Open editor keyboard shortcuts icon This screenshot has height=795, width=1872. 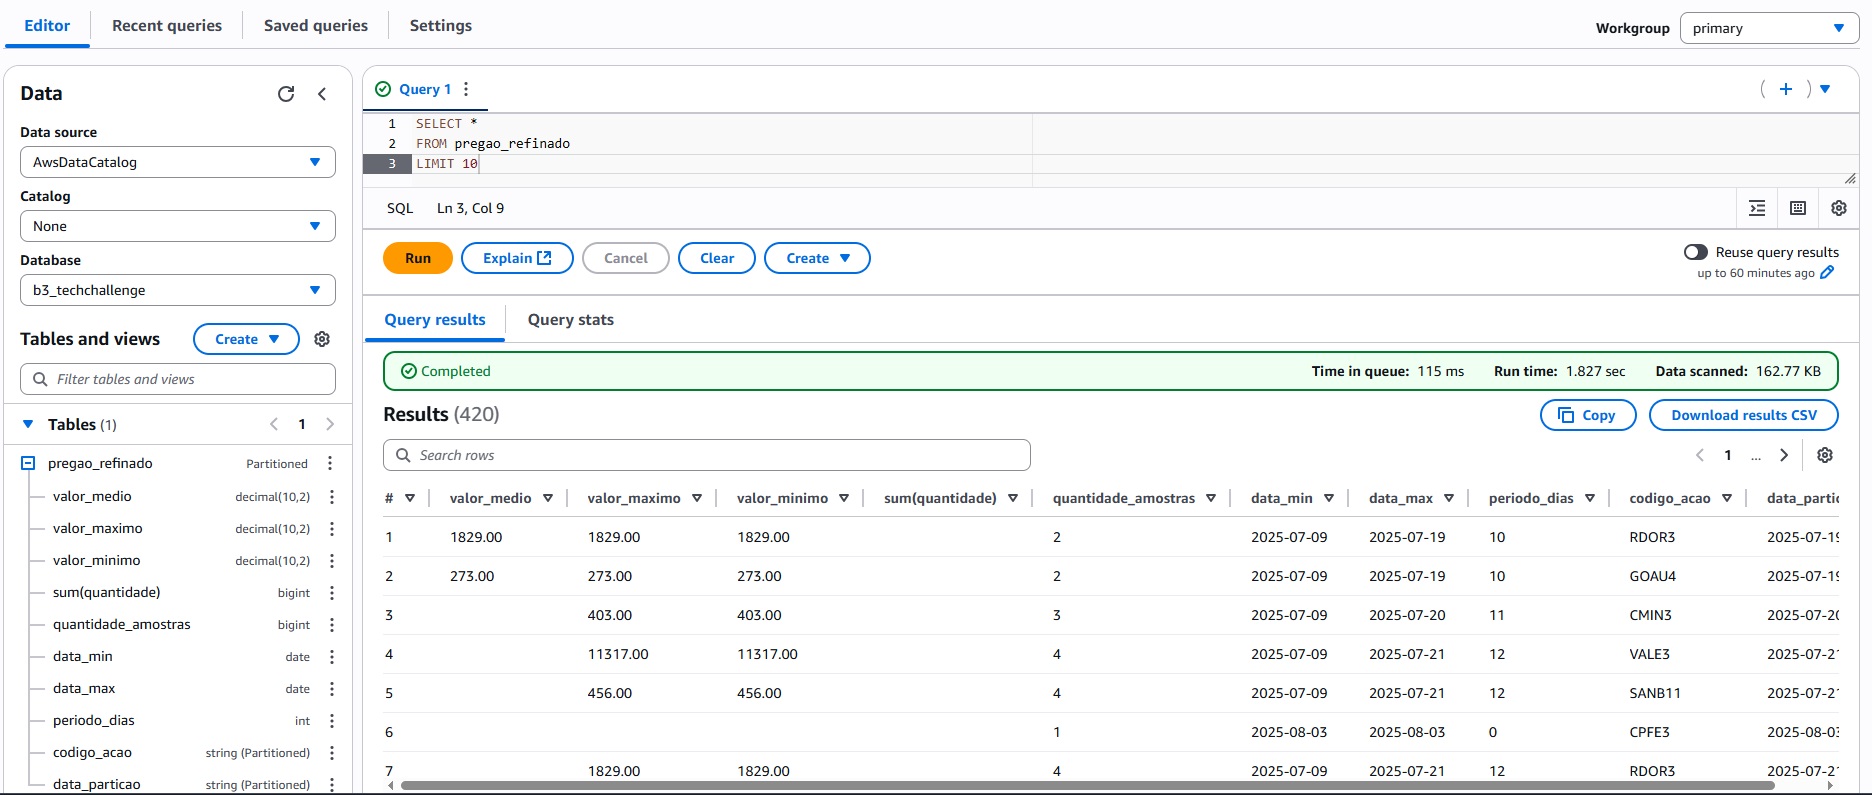pos(1798,208)
